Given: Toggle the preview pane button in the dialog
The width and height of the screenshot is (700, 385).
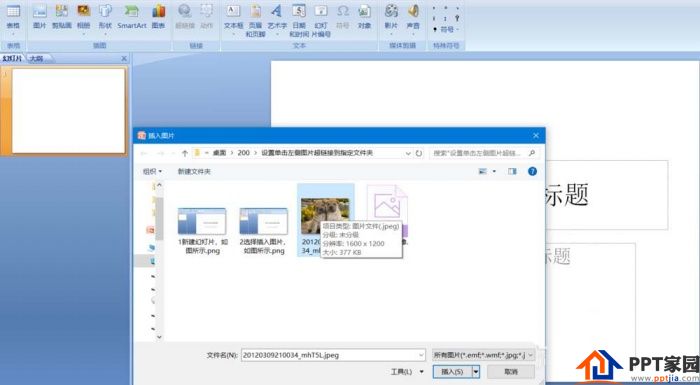Looking at the screenshot, I should (x=512, y=171).
